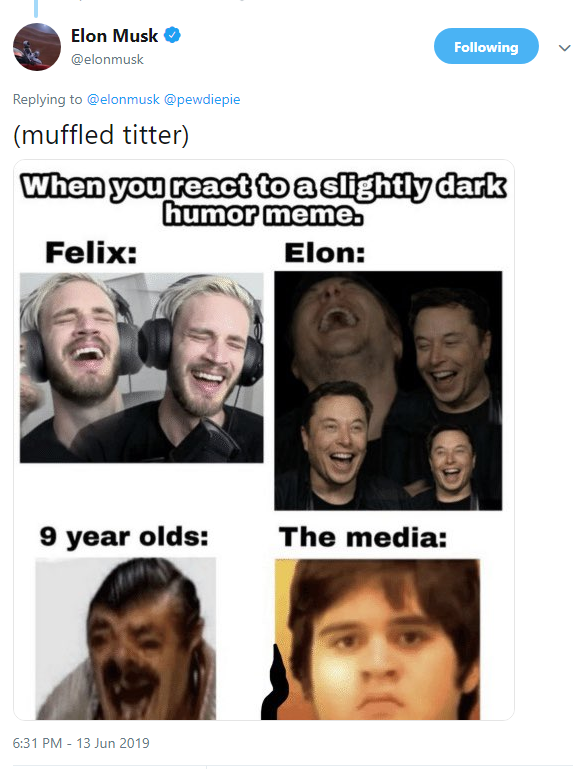The image size is (584, 769).
Task: Open the @elonmusk mention in Replying to
Action: pyautogui.click(x=123, y=99)
